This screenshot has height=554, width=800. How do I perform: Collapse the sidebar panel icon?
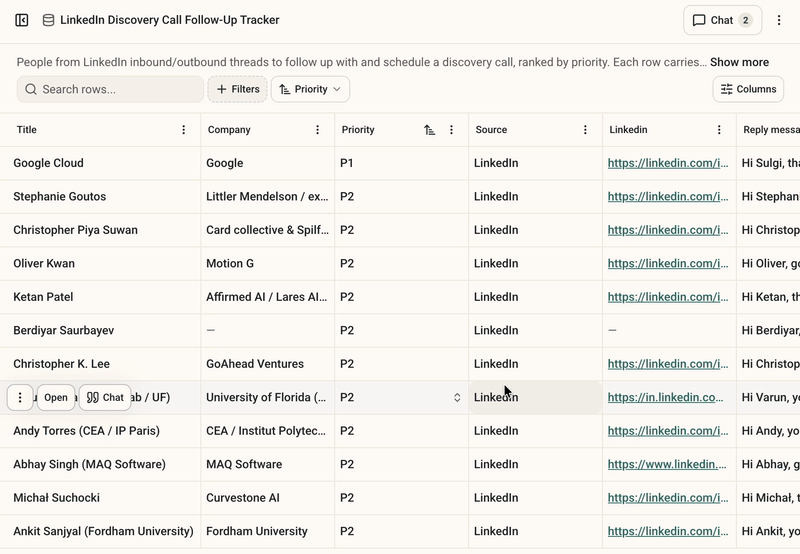pos(21,20)
